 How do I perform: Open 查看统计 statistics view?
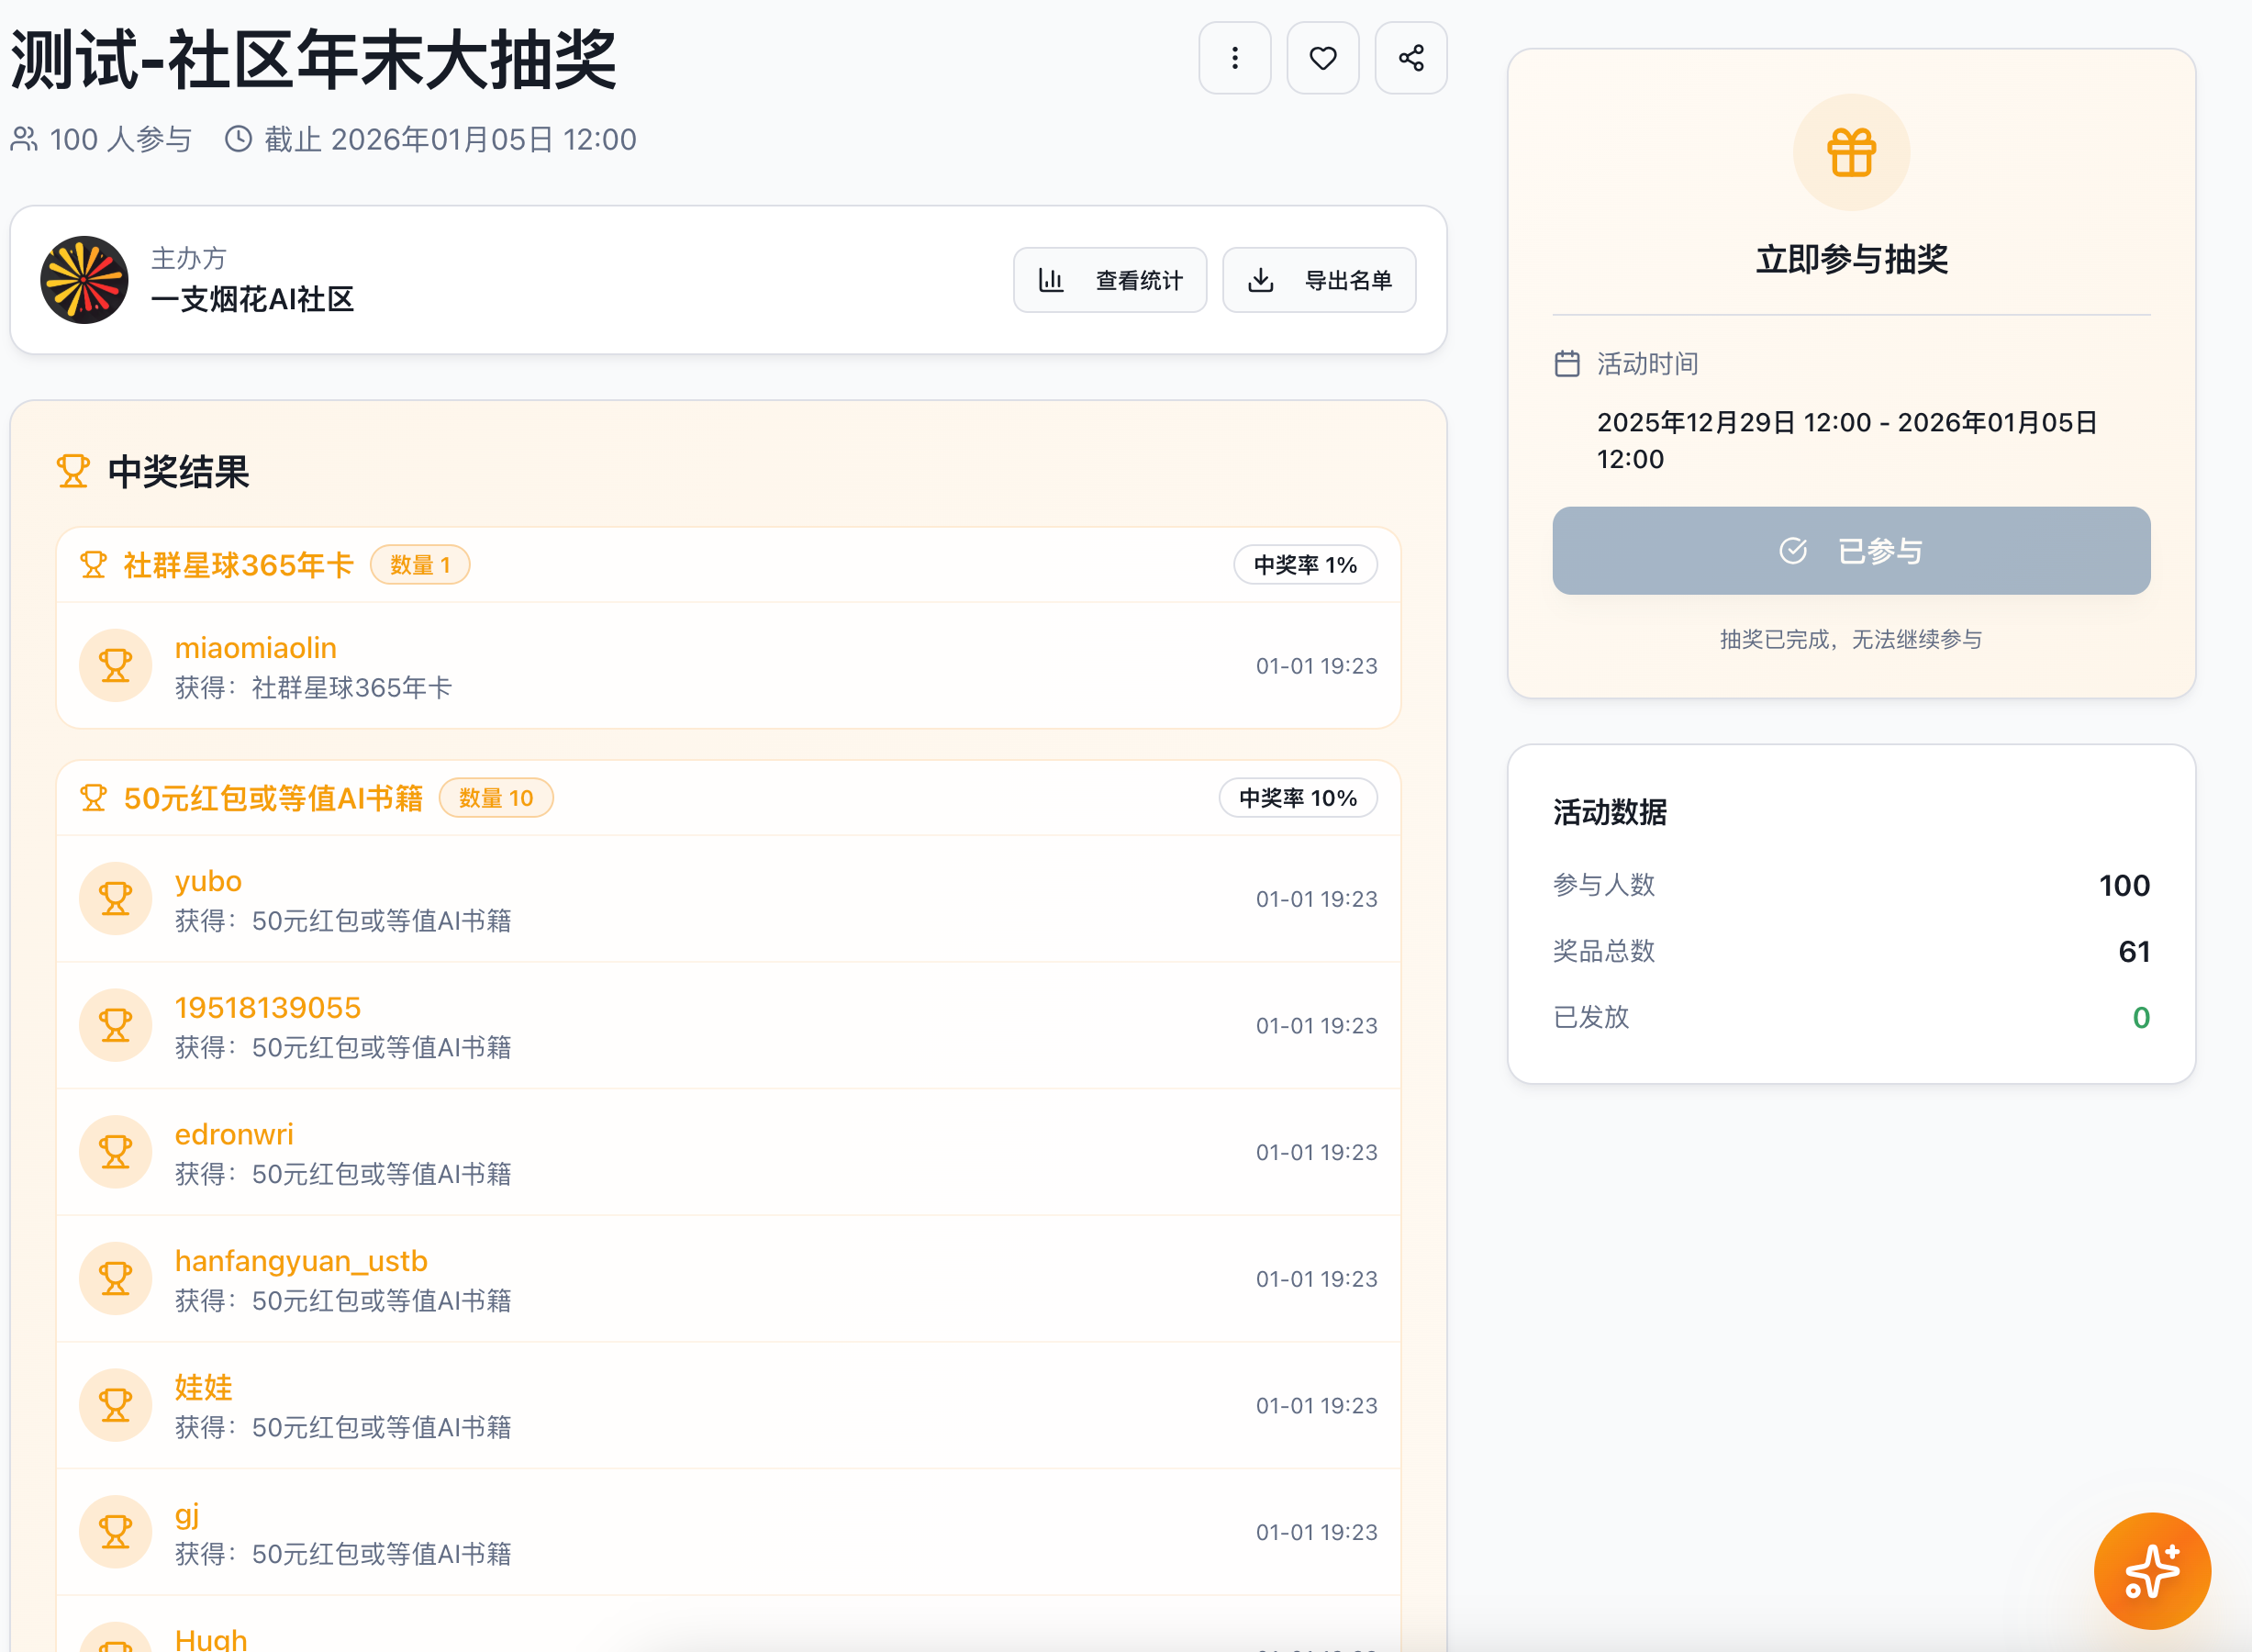1110,280
